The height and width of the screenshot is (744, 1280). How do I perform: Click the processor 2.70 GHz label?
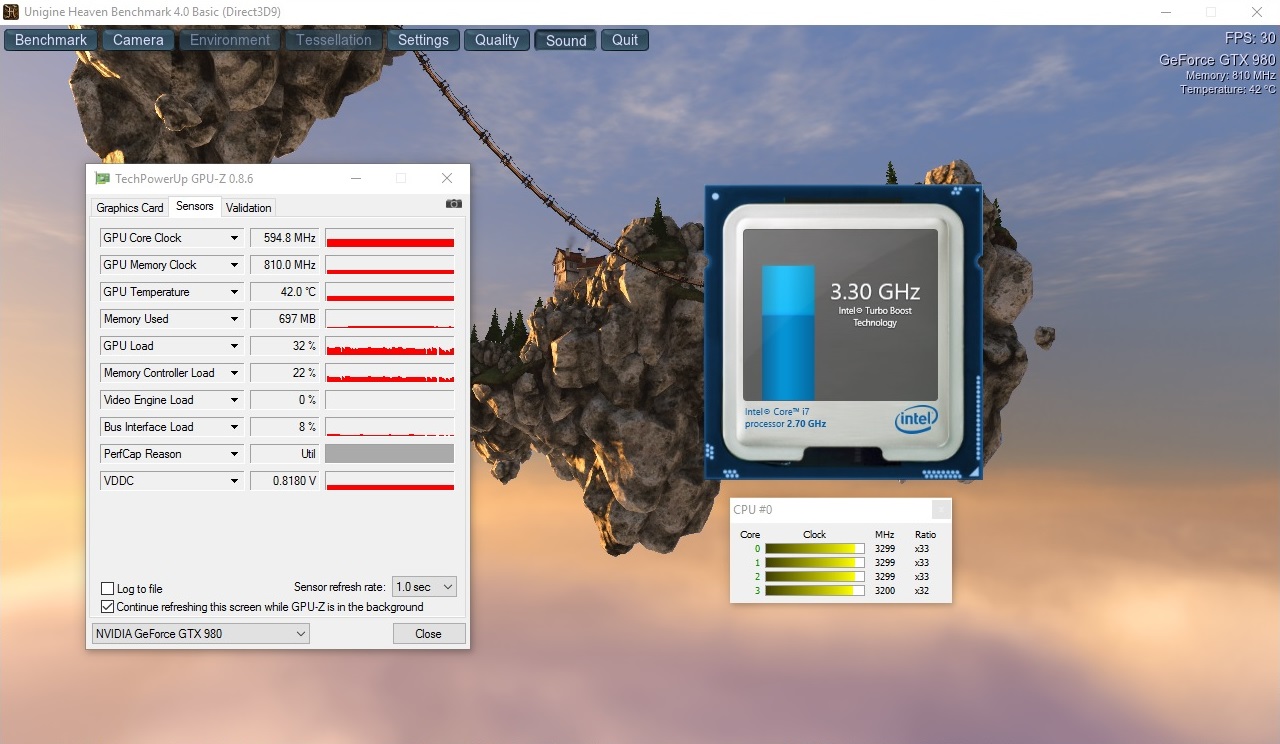786,424
